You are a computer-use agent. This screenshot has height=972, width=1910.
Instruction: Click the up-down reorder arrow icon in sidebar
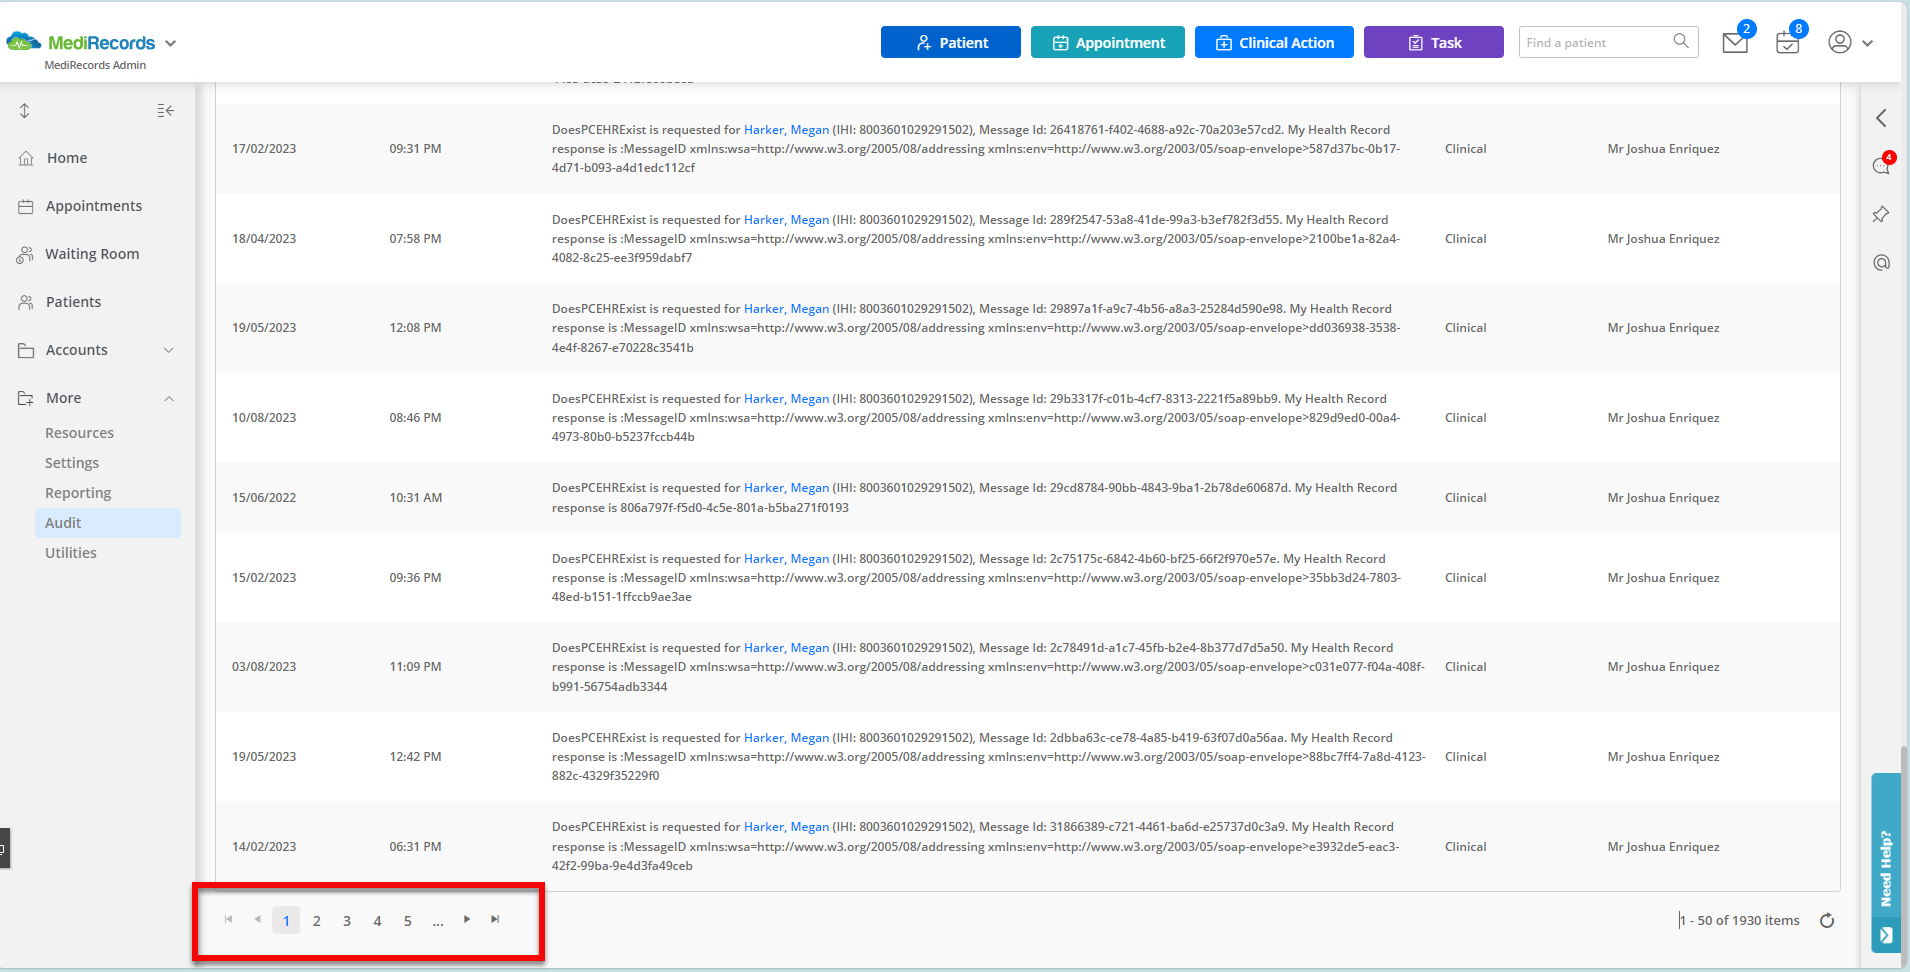(x=25, y=111)
